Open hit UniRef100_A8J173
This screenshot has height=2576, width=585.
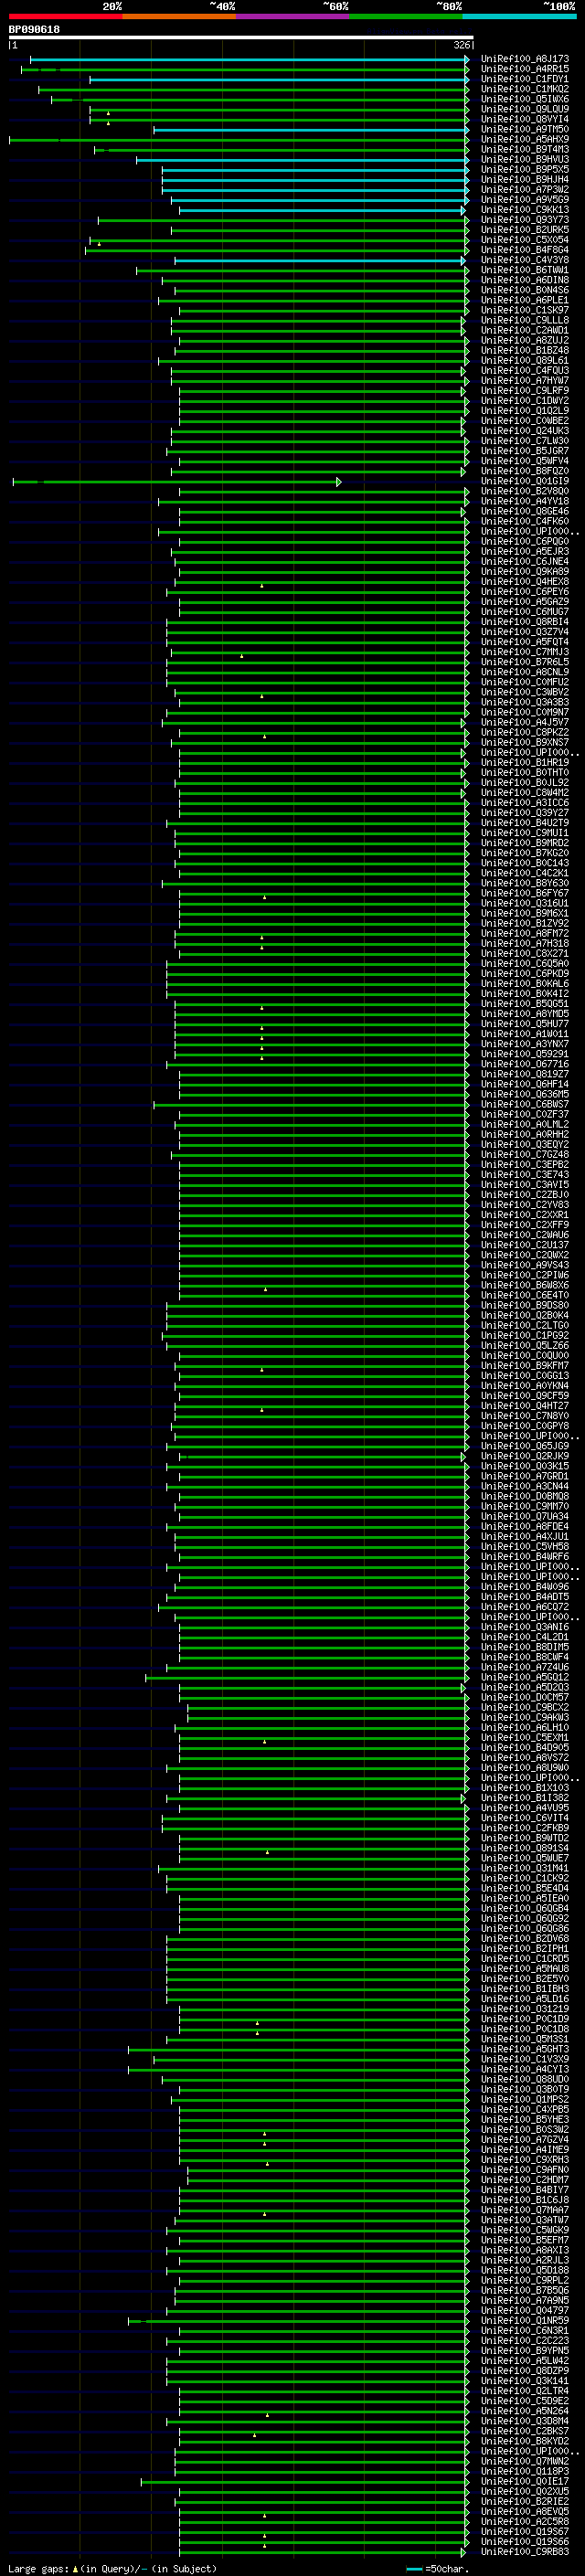[524, 59]
